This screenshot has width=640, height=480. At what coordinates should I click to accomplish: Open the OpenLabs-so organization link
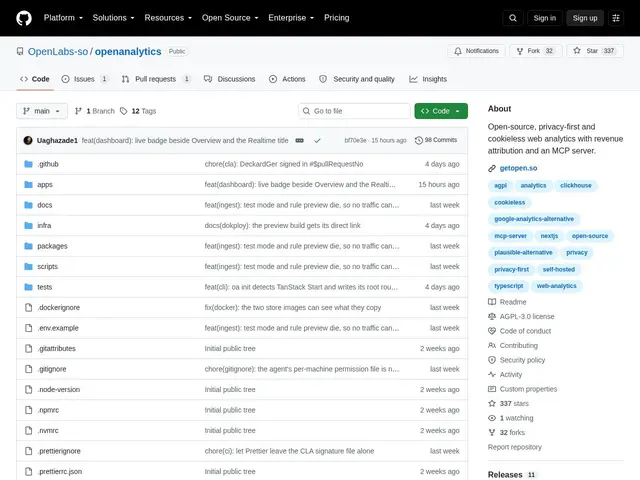point(58,51)
